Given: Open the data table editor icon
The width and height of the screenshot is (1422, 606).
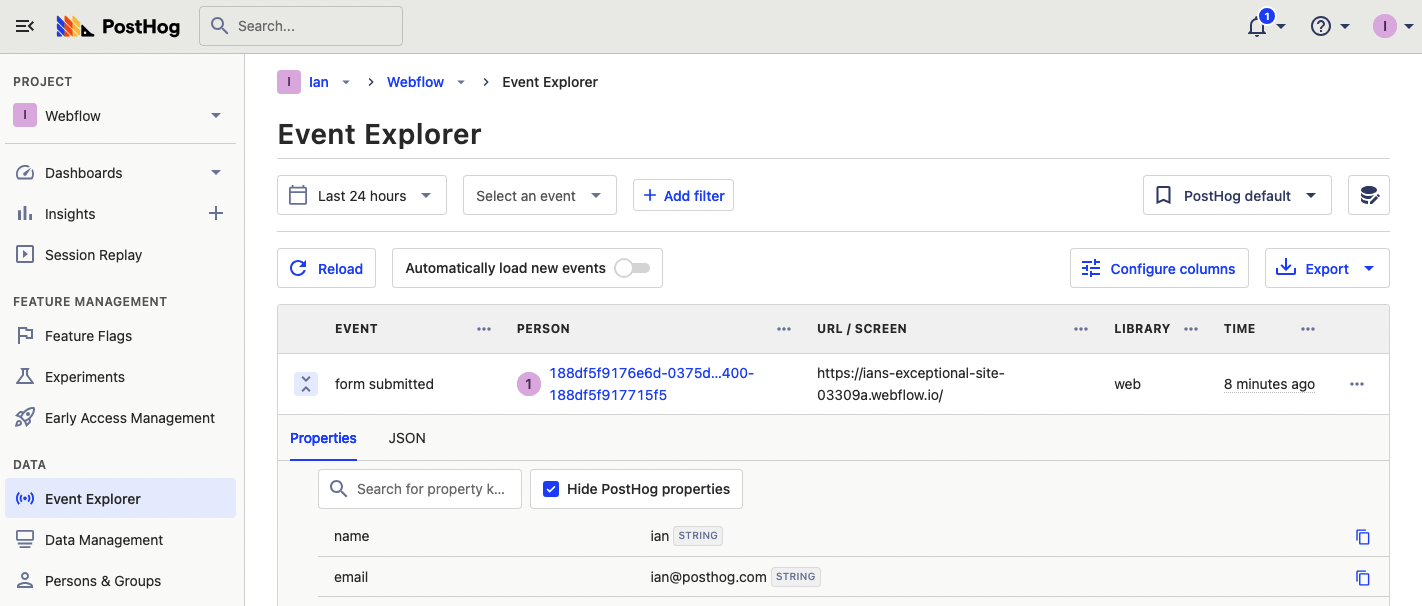Looking at the screenshot, I should click(1369, 196).
